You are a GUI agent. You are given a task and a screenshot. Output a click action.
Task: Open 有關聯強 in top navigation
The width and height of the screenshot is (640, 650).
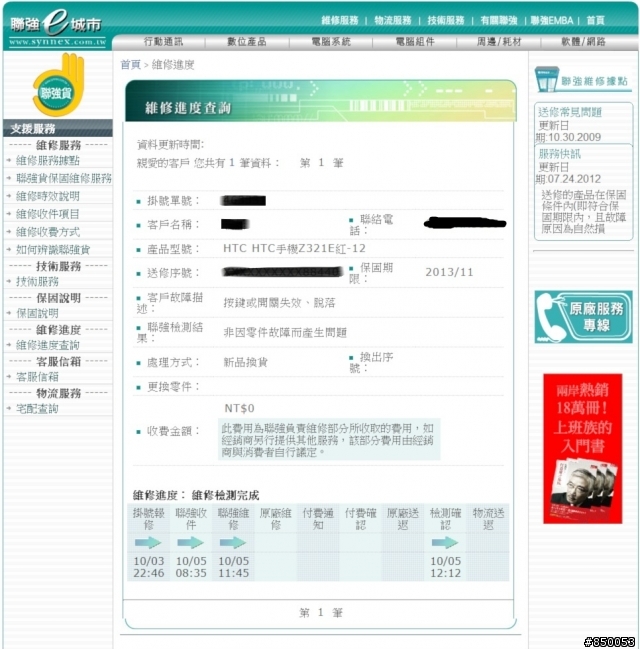(499, 20)
